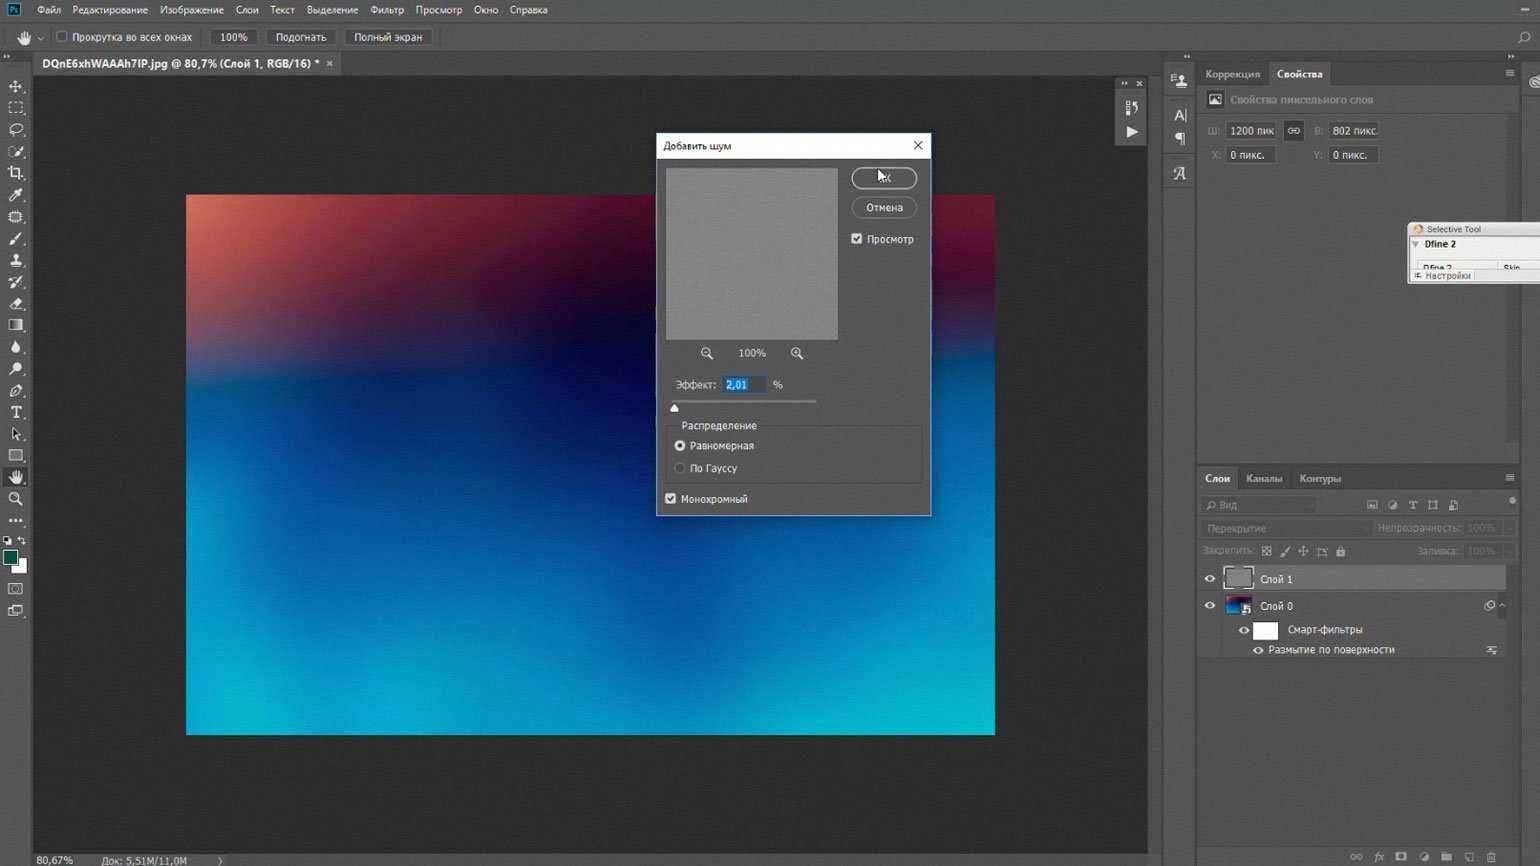1540x866 pixels.
Task: Switch to the Контуры tab
Action: pyautogui.click(x=1320, y=479)
